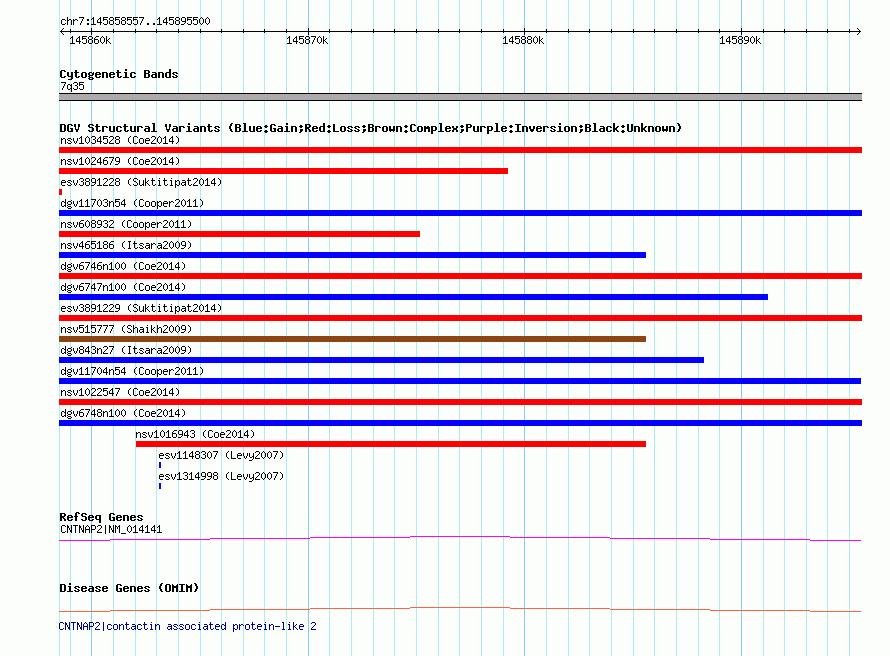Click the nsv465186 (Itsara2009) label
Screen dimensions: 890x656
126,245
